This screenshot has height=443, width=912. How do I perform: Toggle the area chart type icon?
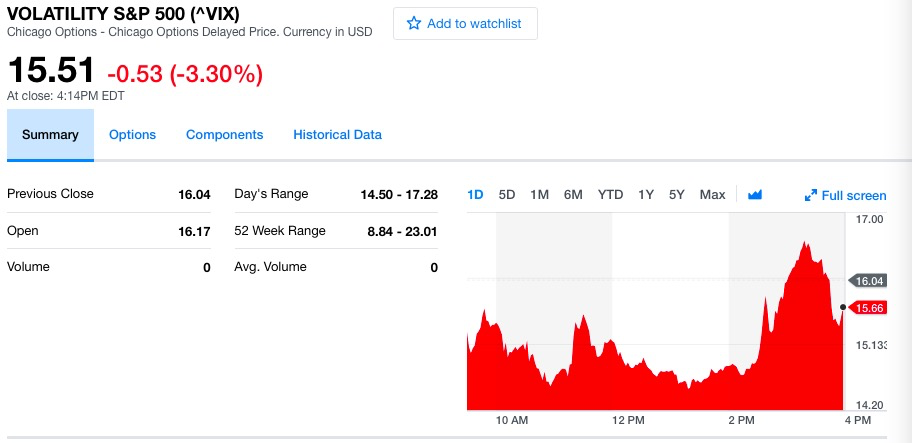[x=755, y=195]
